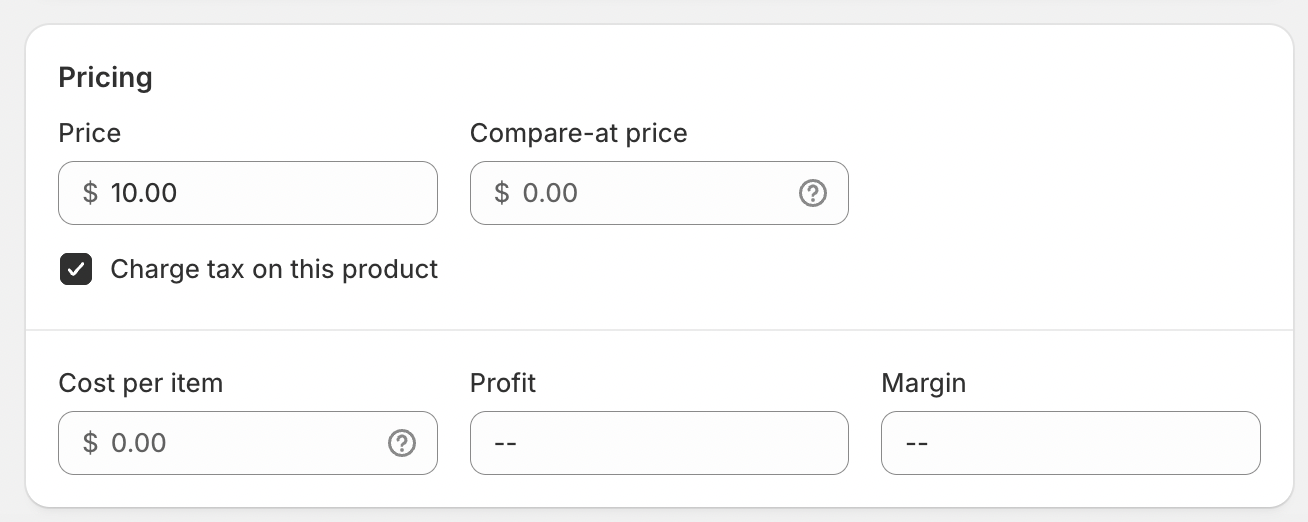Select the 10.00 value in Price

pos(144,193)
